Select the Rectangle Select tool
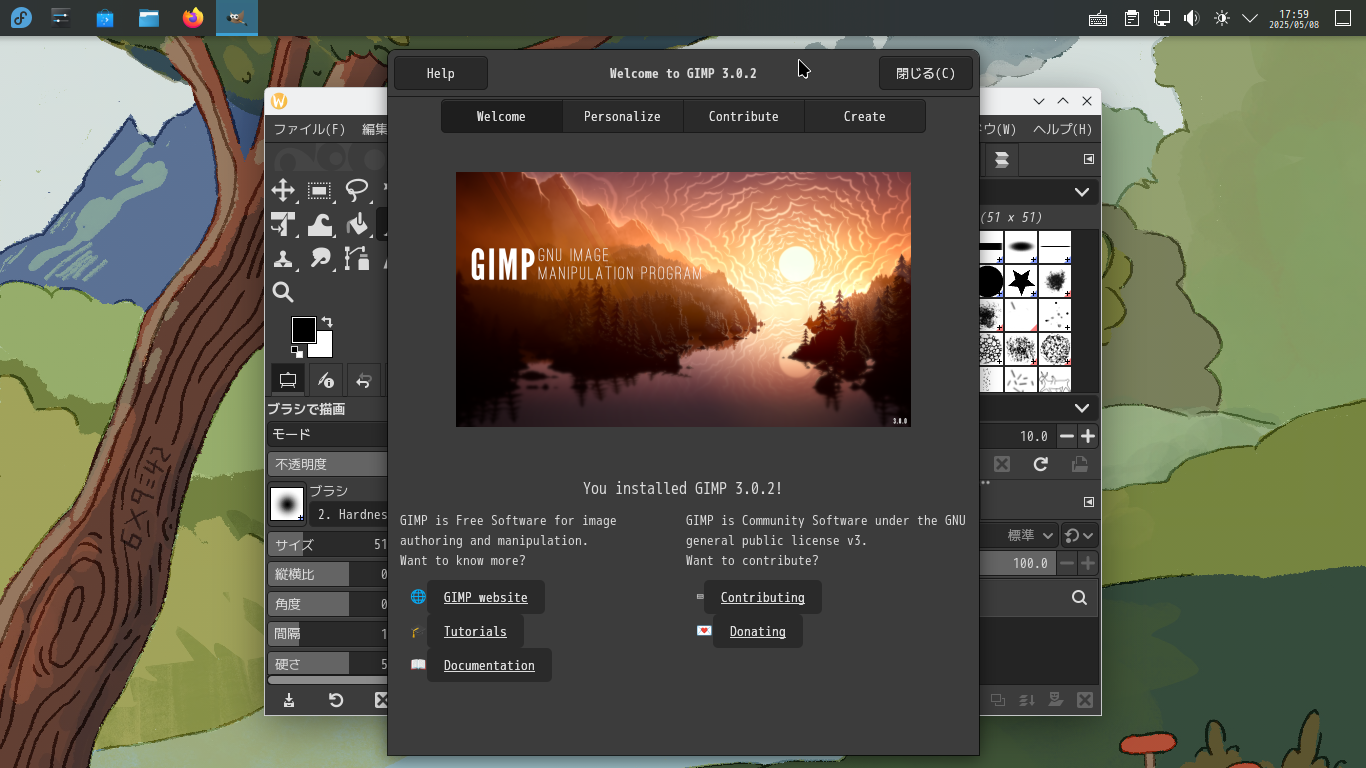 (320, 191)
